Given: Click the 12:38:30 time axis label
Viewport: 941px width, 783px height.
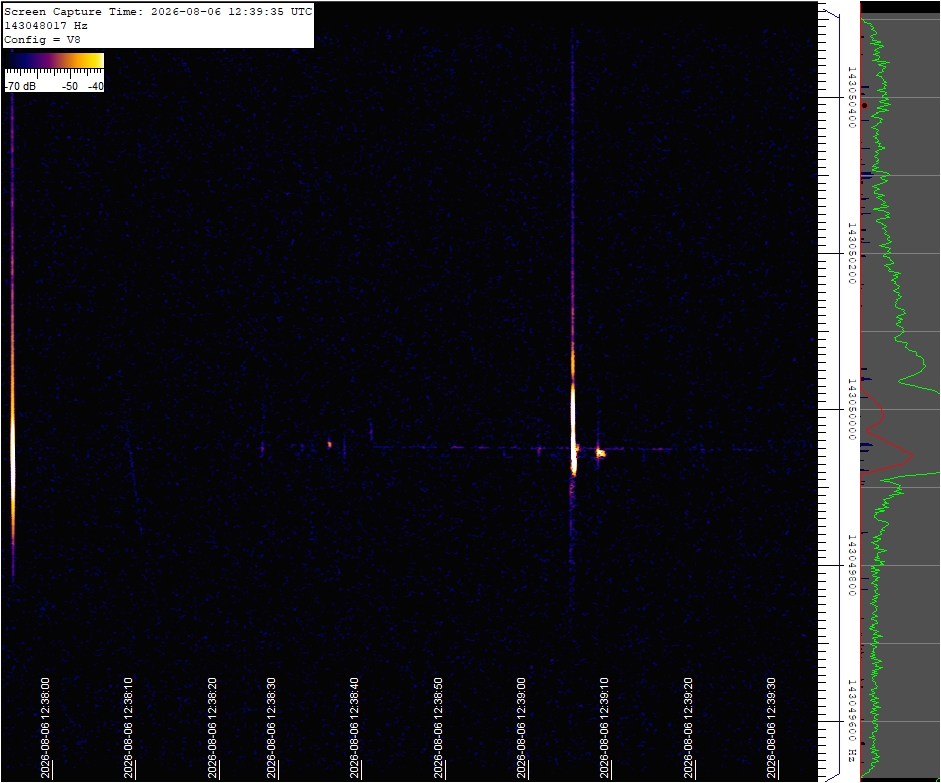Looking at the screenshot, I should coord(271,728).
